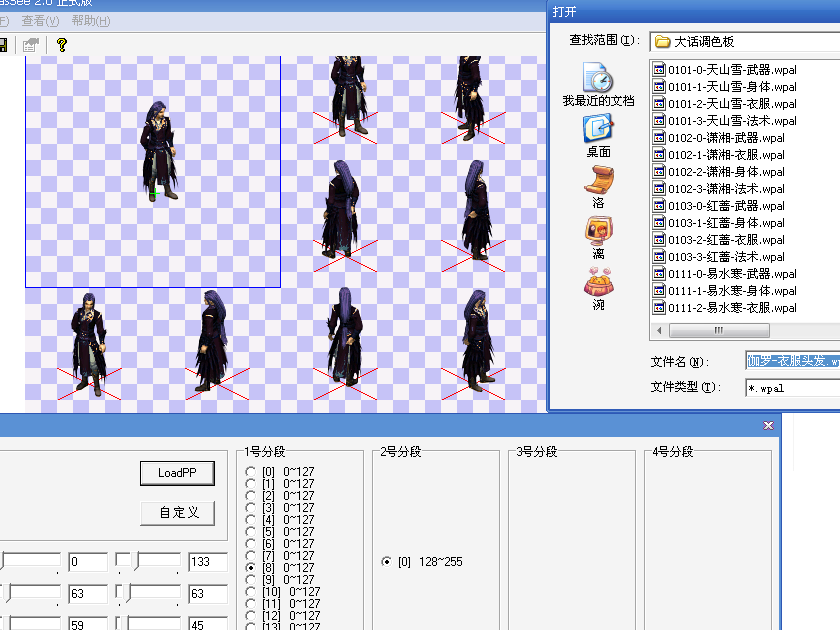840x630 pixels.
Task: Click the 文件名 input field
Action: point(793,361)
